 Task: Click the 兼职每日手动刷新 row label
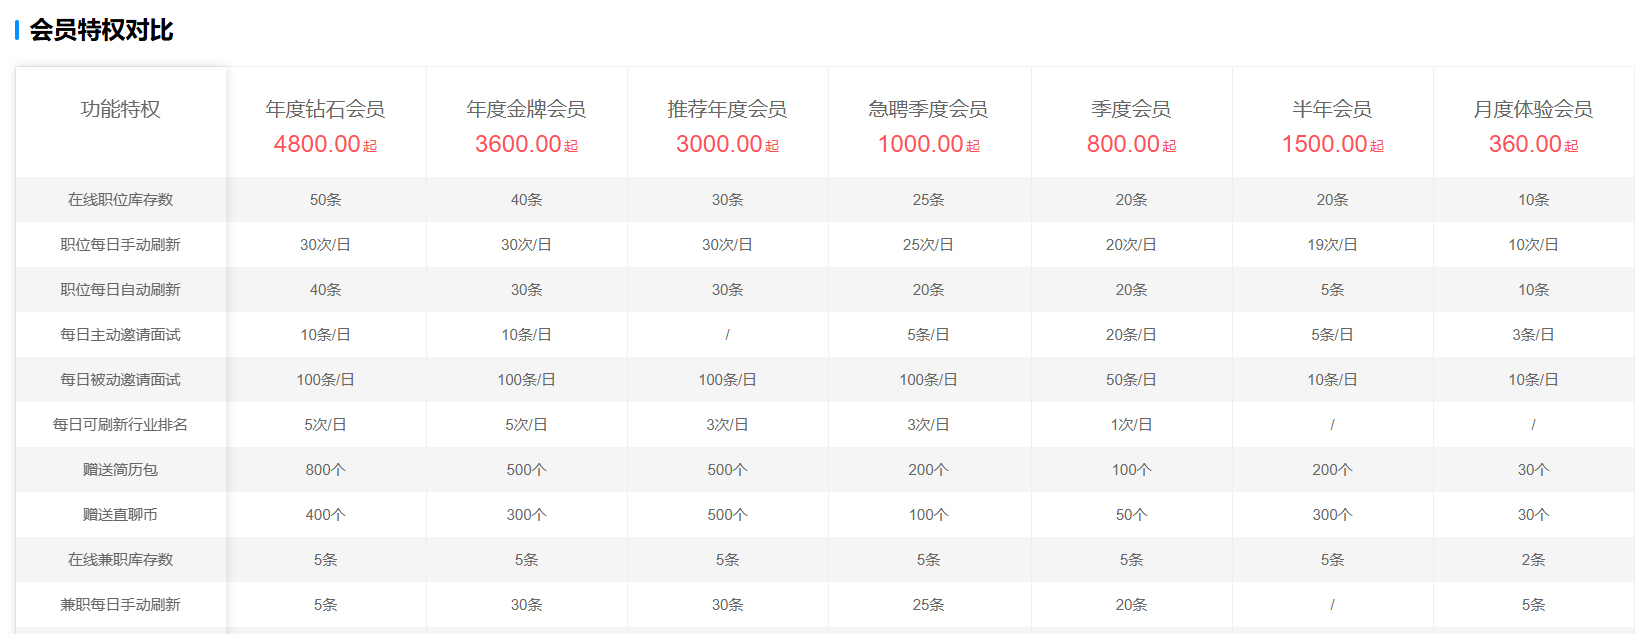tap(120, 605)
